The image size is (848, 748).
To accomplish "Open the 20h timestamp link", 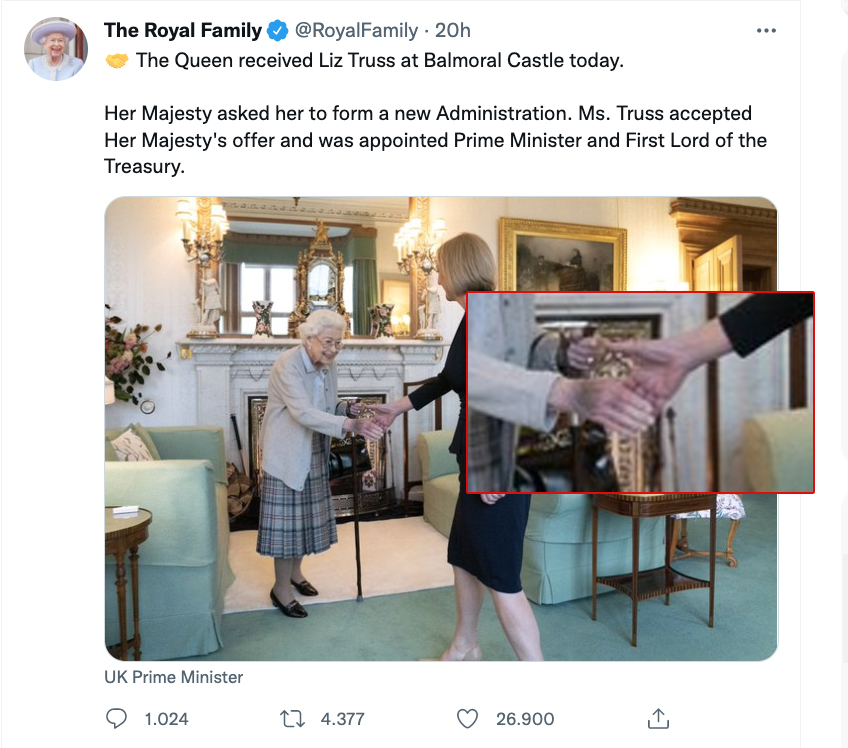I will (x=453, y=31).
